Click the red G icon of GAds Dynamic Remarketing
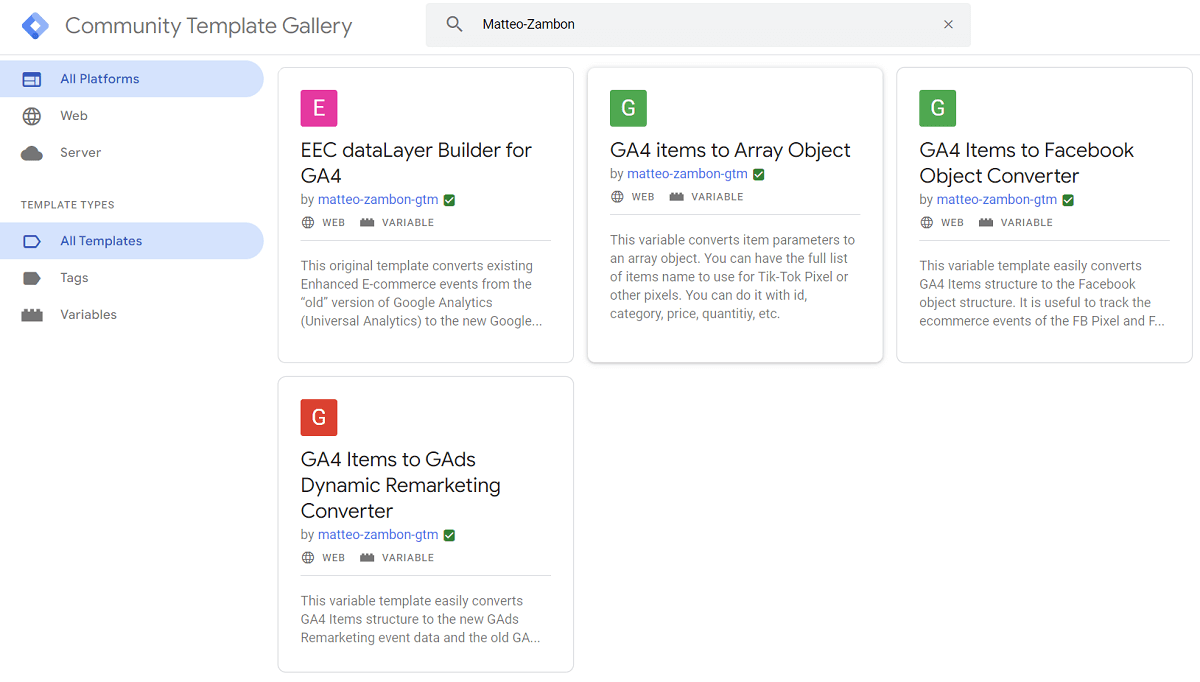Image resolution: width=1200 pixels, height=682 pixels. [319, 417]
